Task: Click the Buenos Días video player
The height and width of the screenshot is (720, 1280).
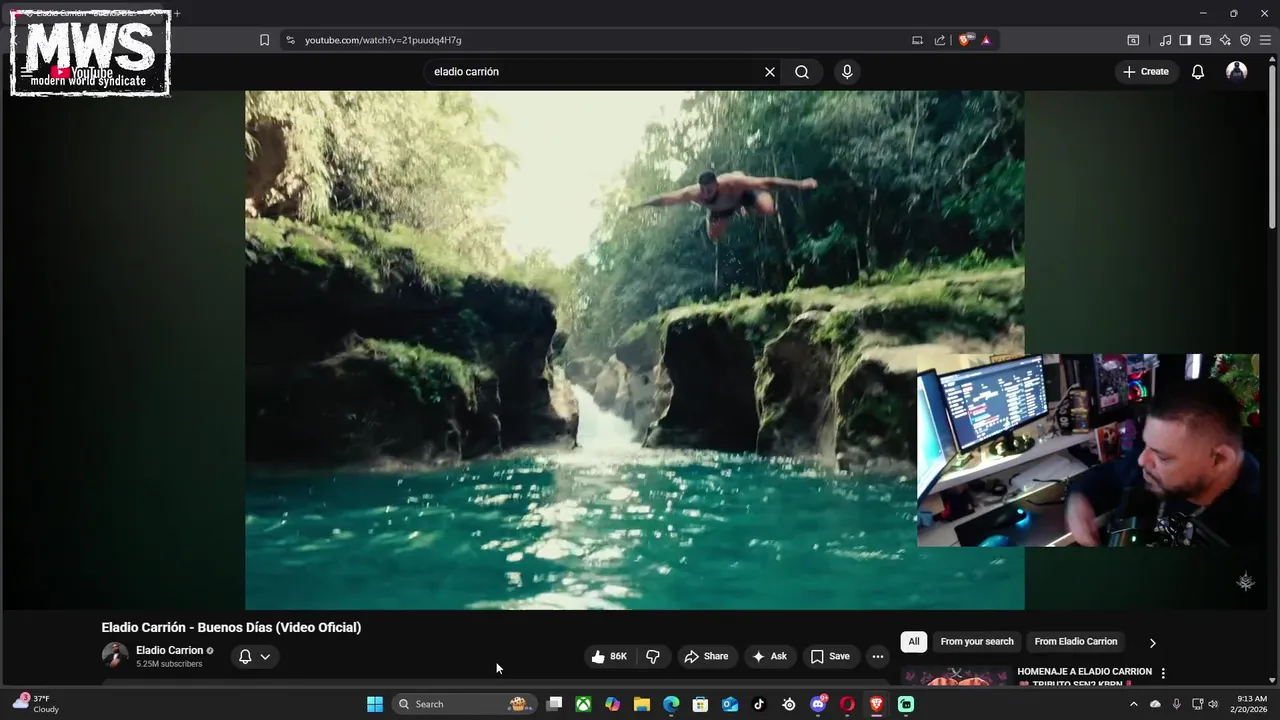Action: click(634, 350)
